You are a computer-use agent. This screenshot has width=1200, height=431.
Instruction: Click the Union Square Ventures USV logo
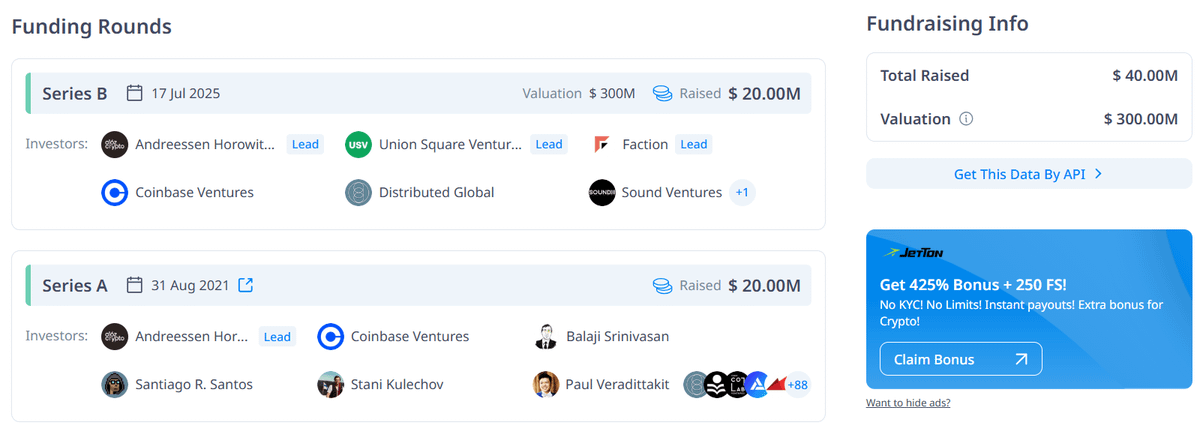pyautogui.click(x=358, y=145)
